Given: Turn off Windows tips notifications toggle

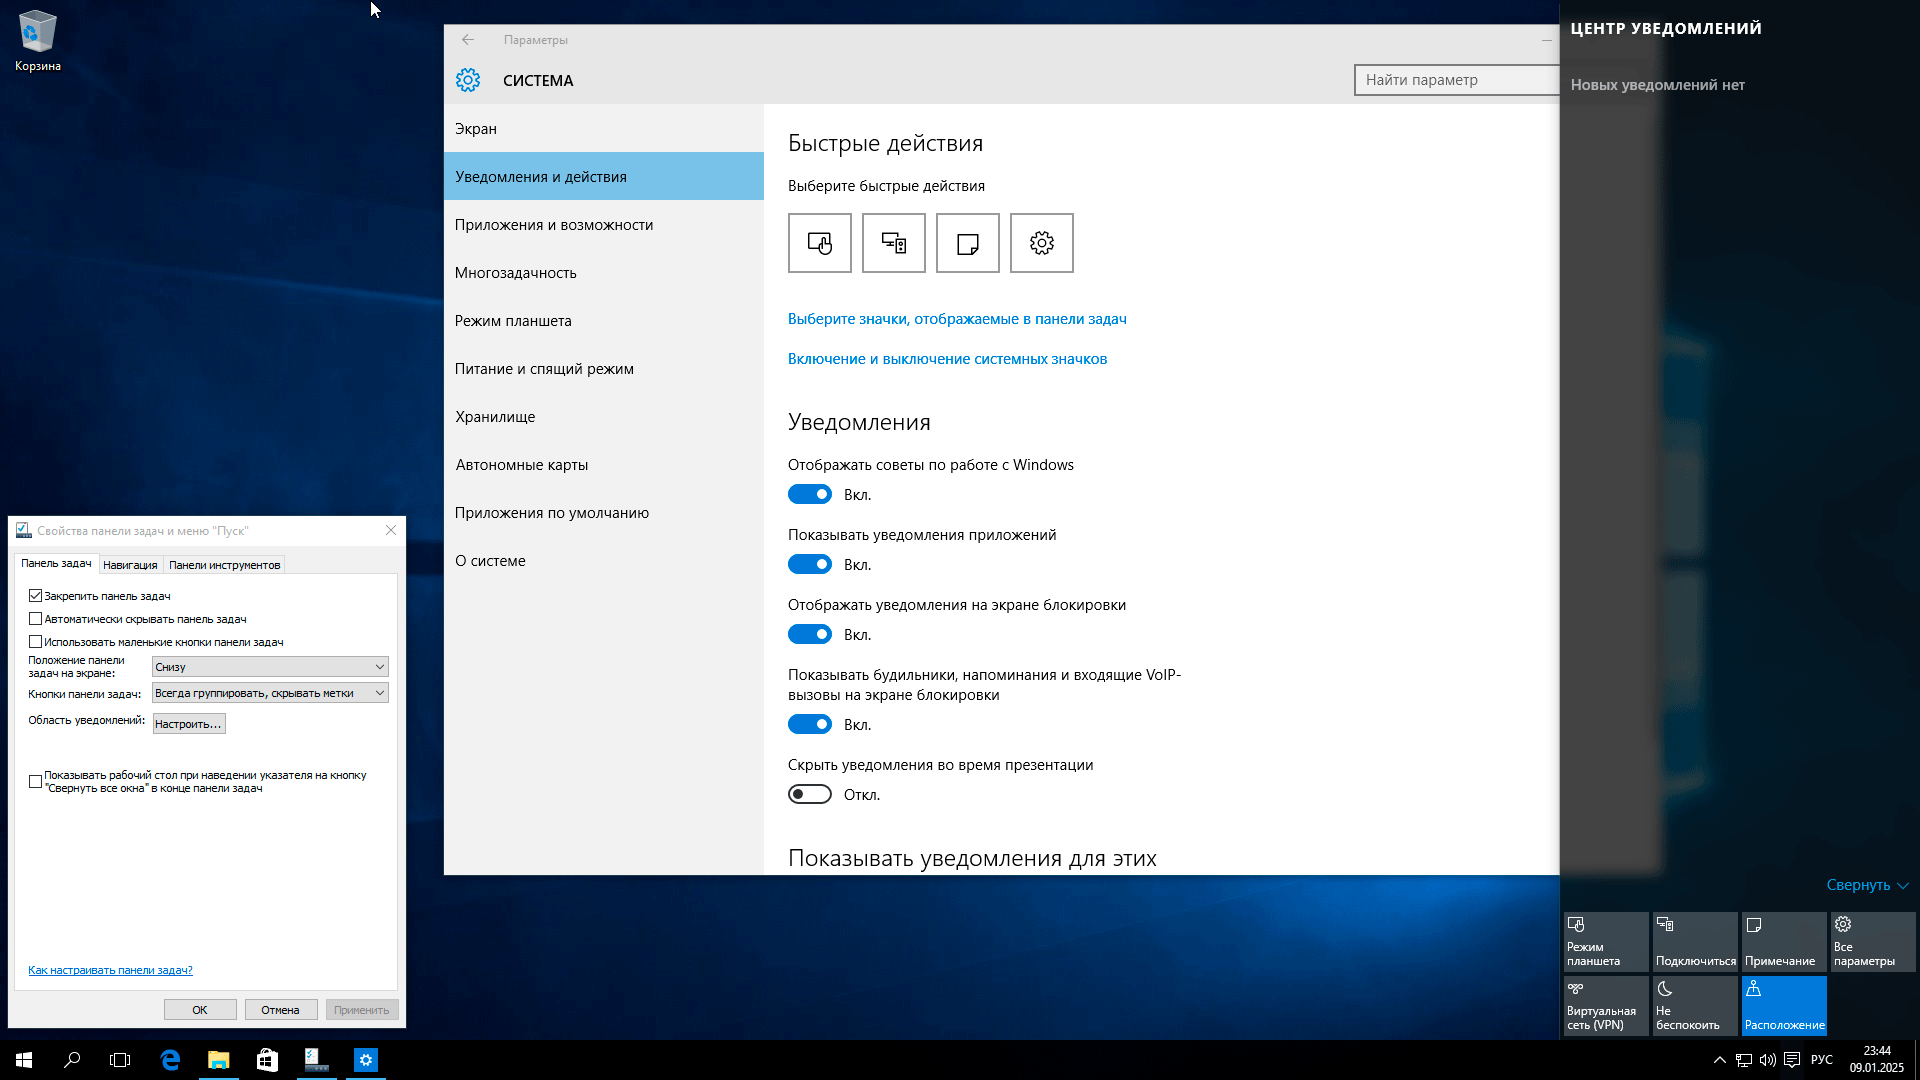Looking at the screenshot, I should click(810, 495).
